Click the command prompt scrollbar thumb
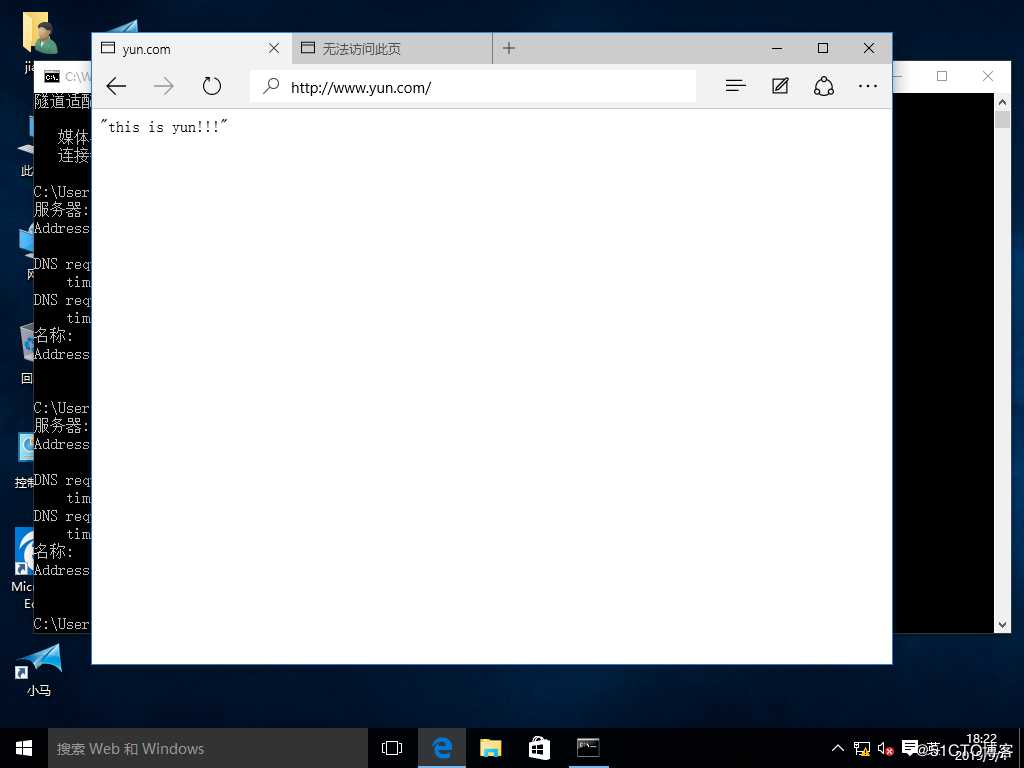 tap(1002, 120)
